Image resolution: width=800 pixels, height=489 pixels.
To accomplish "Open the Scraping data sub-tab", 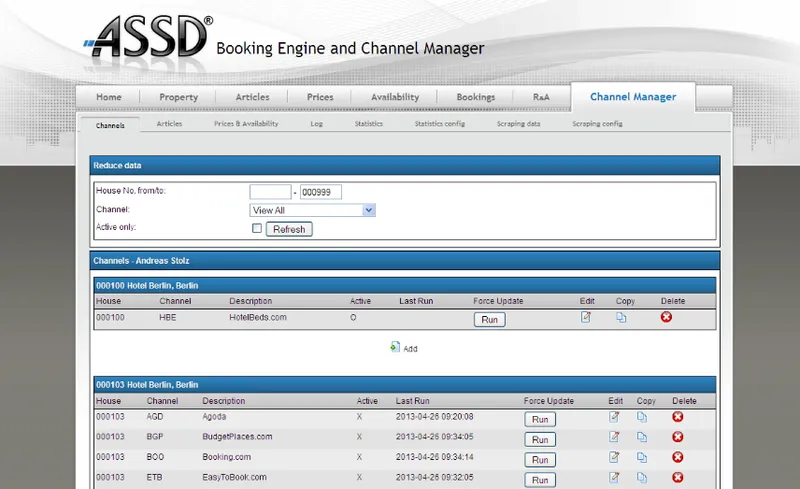I will click(518, 124).
